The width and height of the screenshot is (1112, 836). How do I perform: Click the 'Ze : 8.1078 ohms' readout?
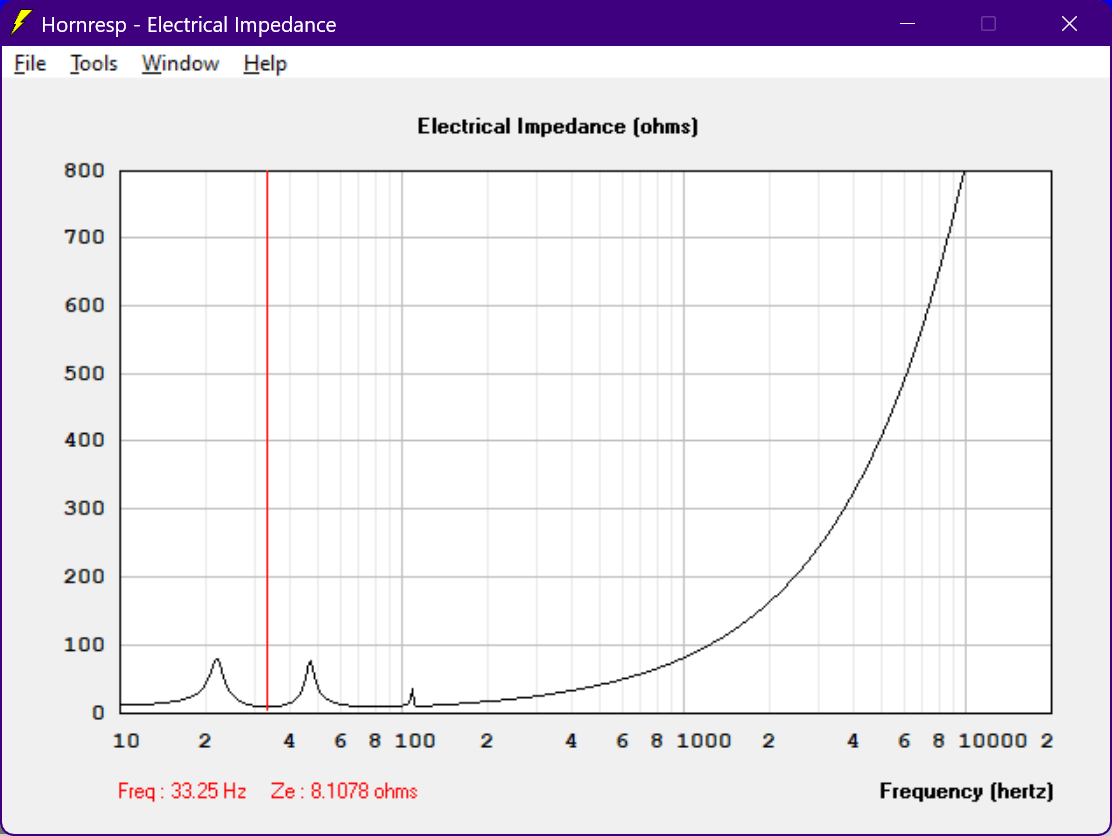click(344, 791)
